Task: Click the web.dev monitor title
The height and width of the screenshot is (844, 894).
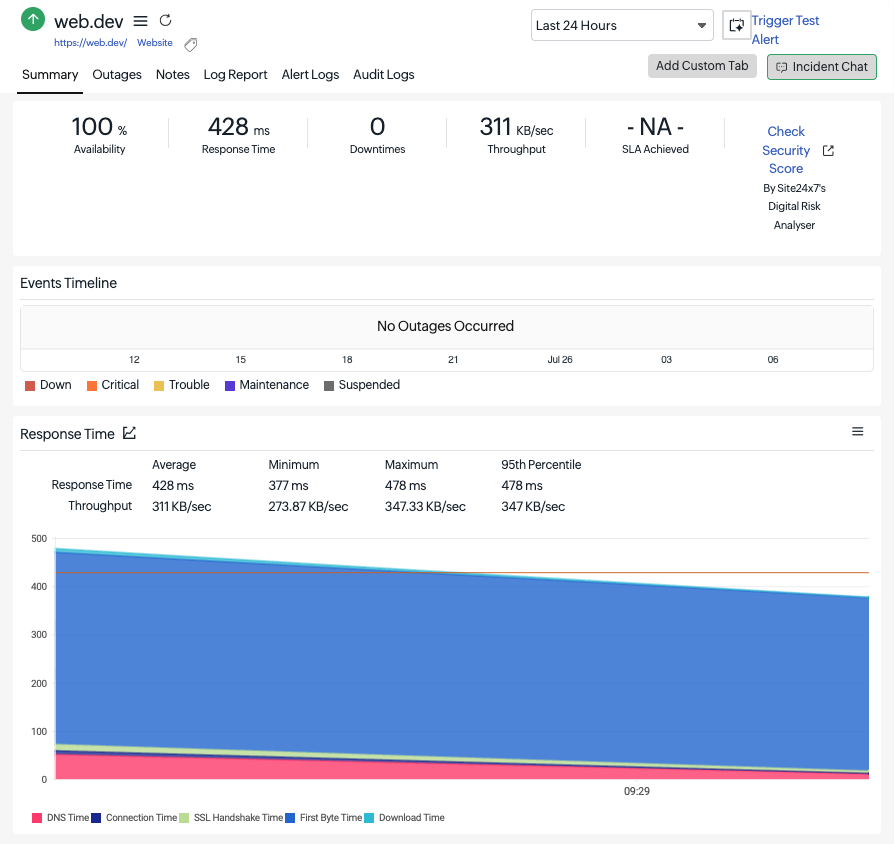Action: tap(88, 22)
